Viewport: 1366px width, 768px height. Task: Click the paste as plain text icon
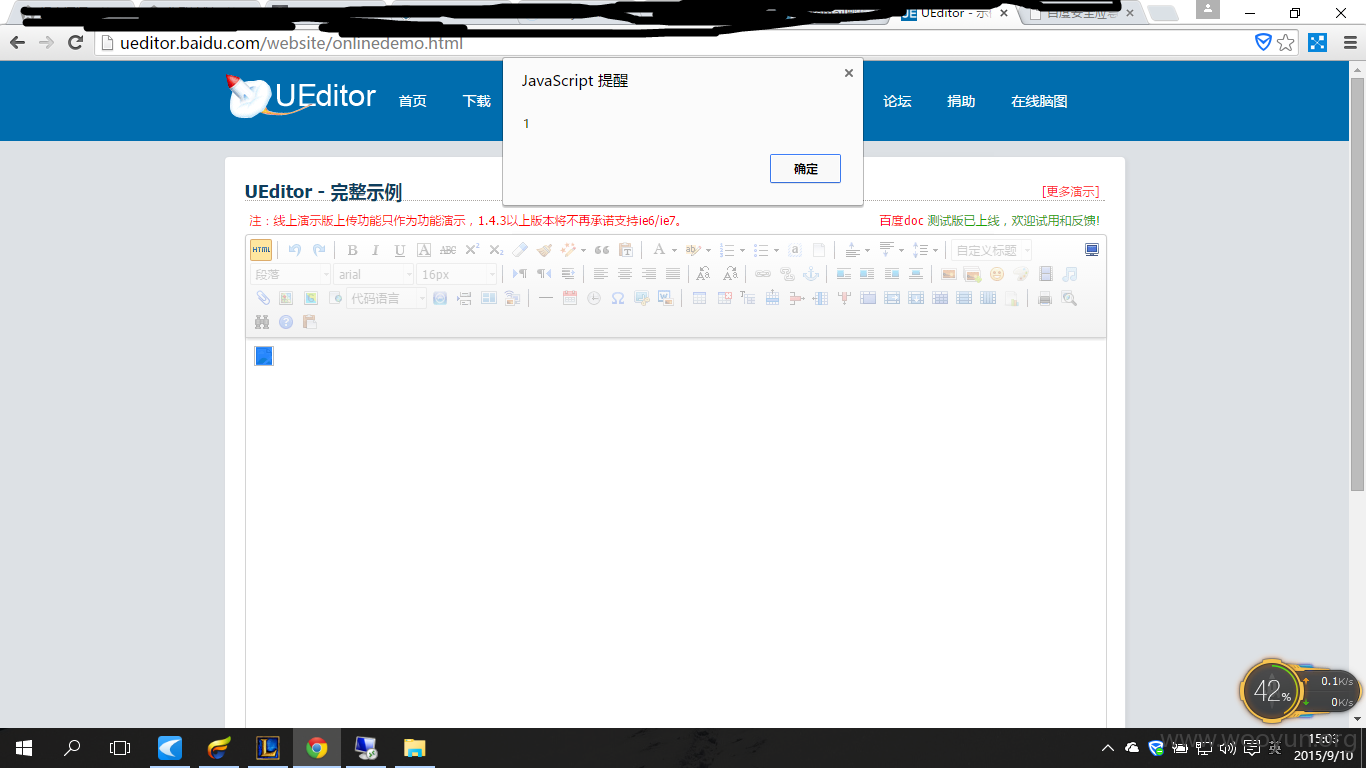click(626, 250)
